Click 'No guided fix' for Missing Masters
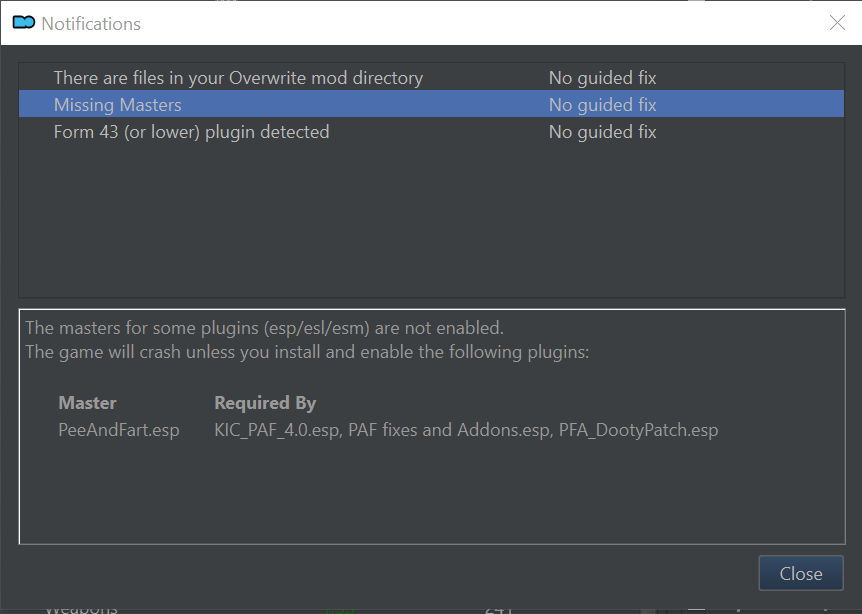Viewport: 862px width, 614px height. (x=603, y=104)
